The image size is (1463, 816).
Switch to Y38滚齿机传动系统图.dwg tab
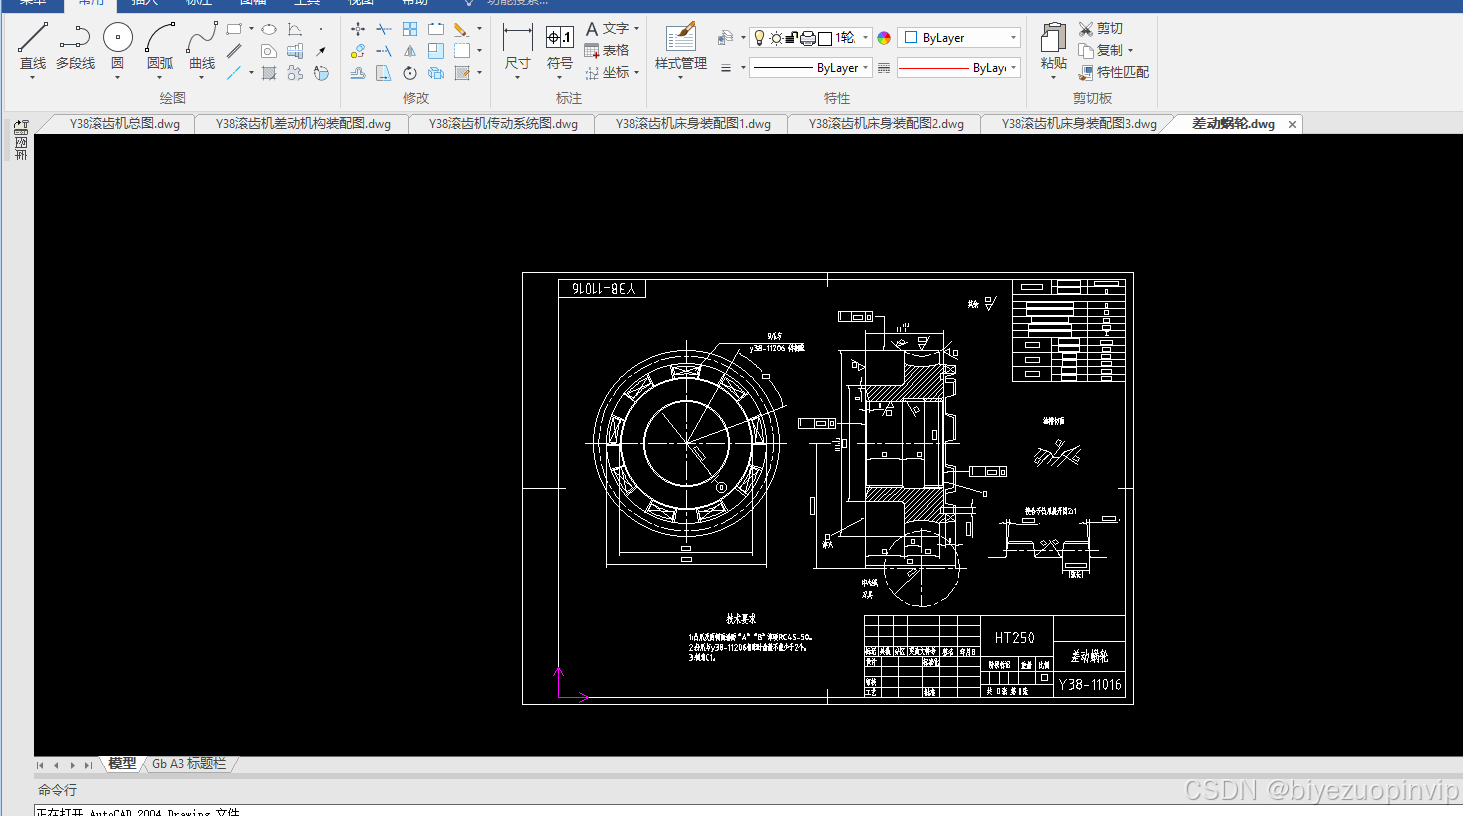click(503, 124)
